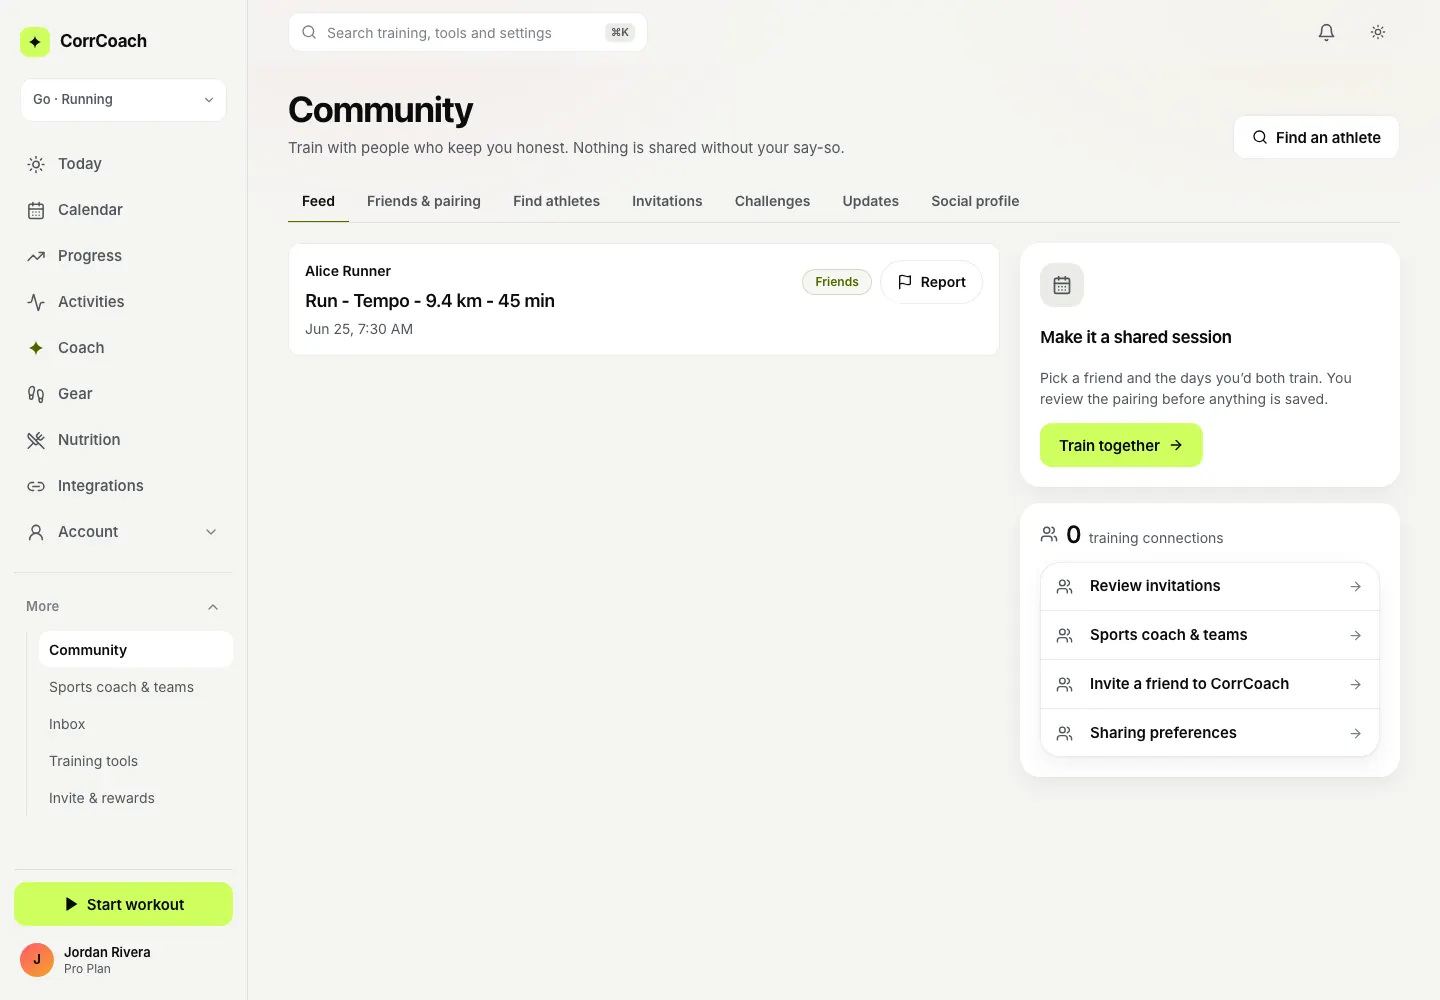Switch to Feed tab
1440x1000 pixels.
(318, 201)
